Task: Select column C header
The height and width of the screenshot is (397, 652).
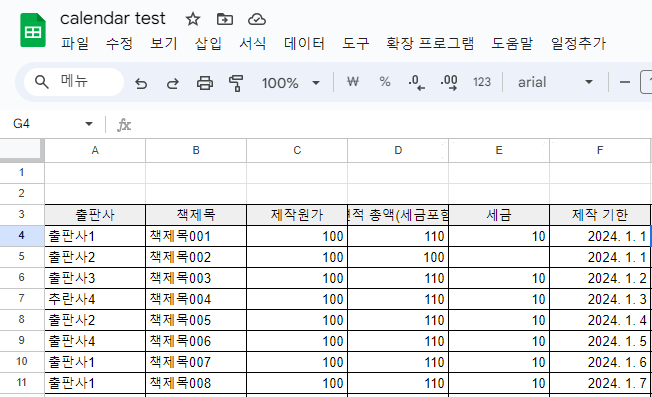Action: (x=297, y=150)
